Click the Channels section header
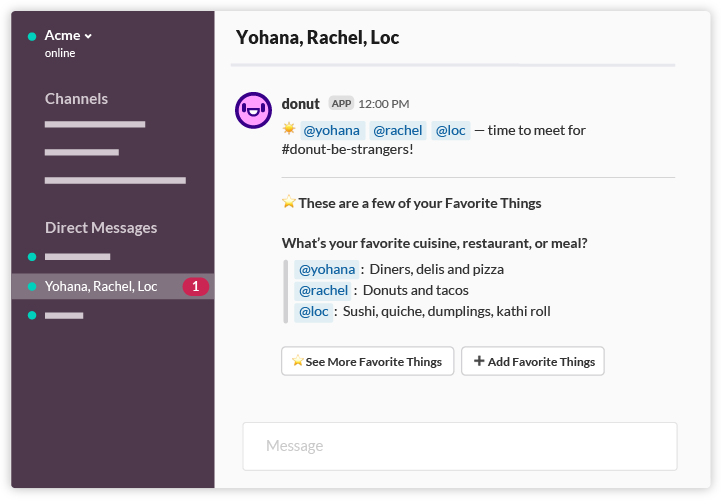Image resolution: width=721 pixels, height=501 pixels. tap(76, 99)
